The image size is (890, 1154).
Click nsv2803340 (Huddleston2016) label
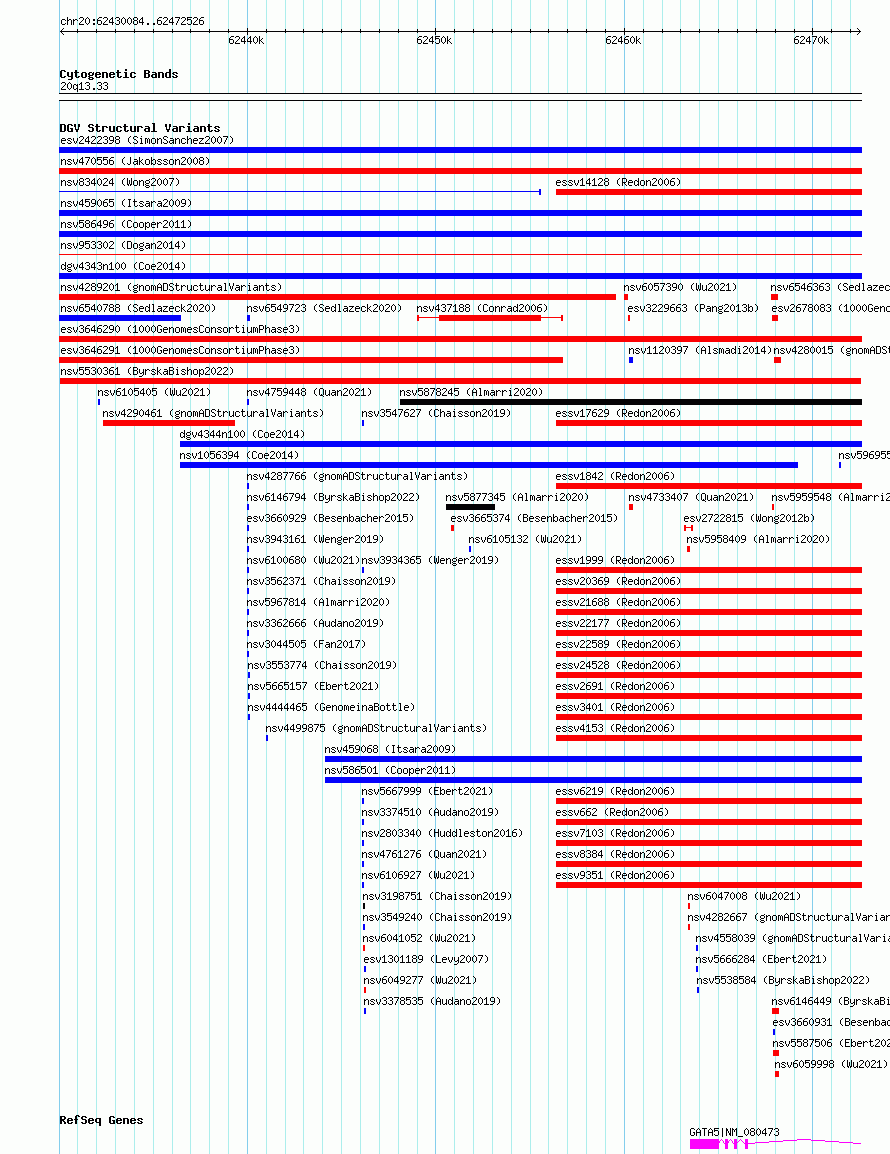tap(442, 833)
